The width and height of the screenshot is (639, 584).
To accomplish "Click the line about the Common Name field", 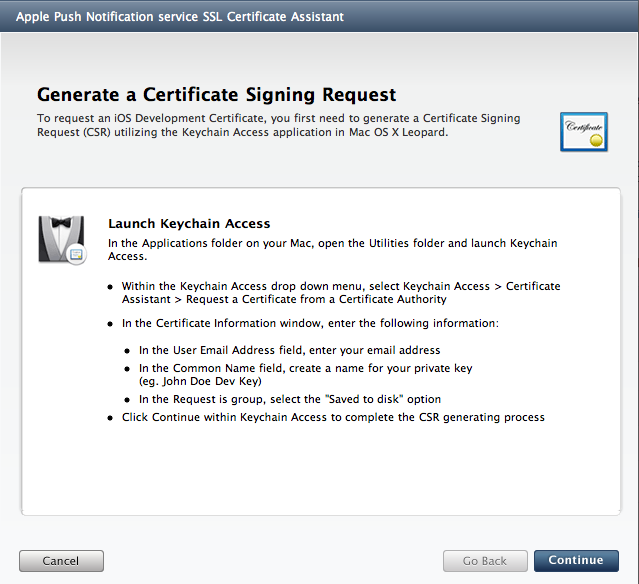I will click(305, 368).
